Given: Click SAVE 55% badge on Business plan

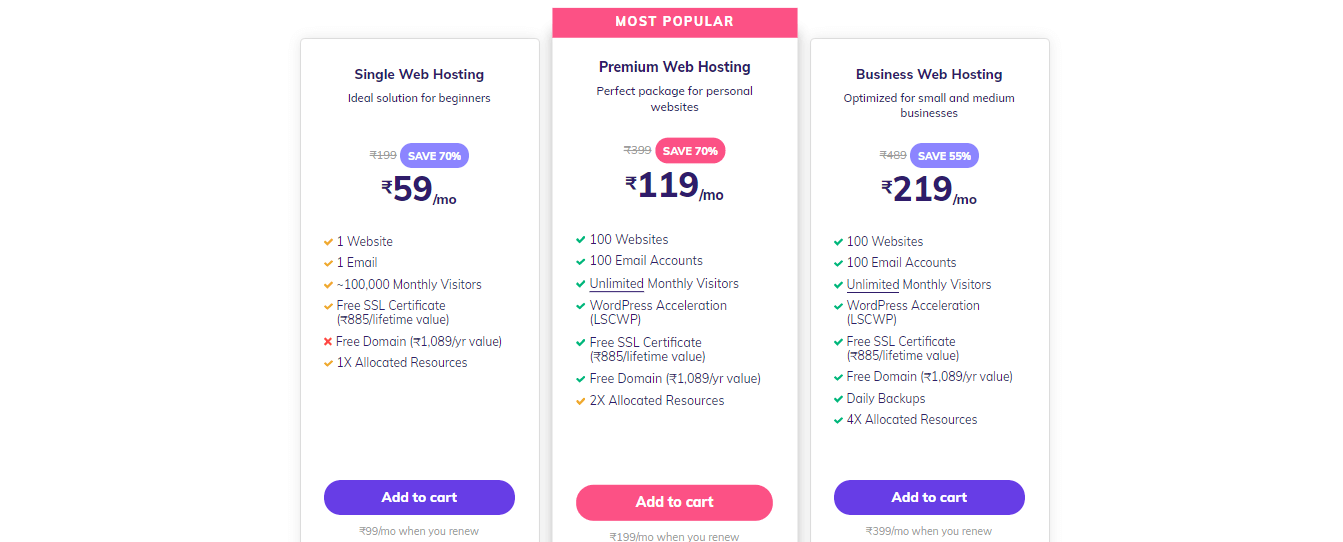Looking at the screenshot, I should (944, 156).
